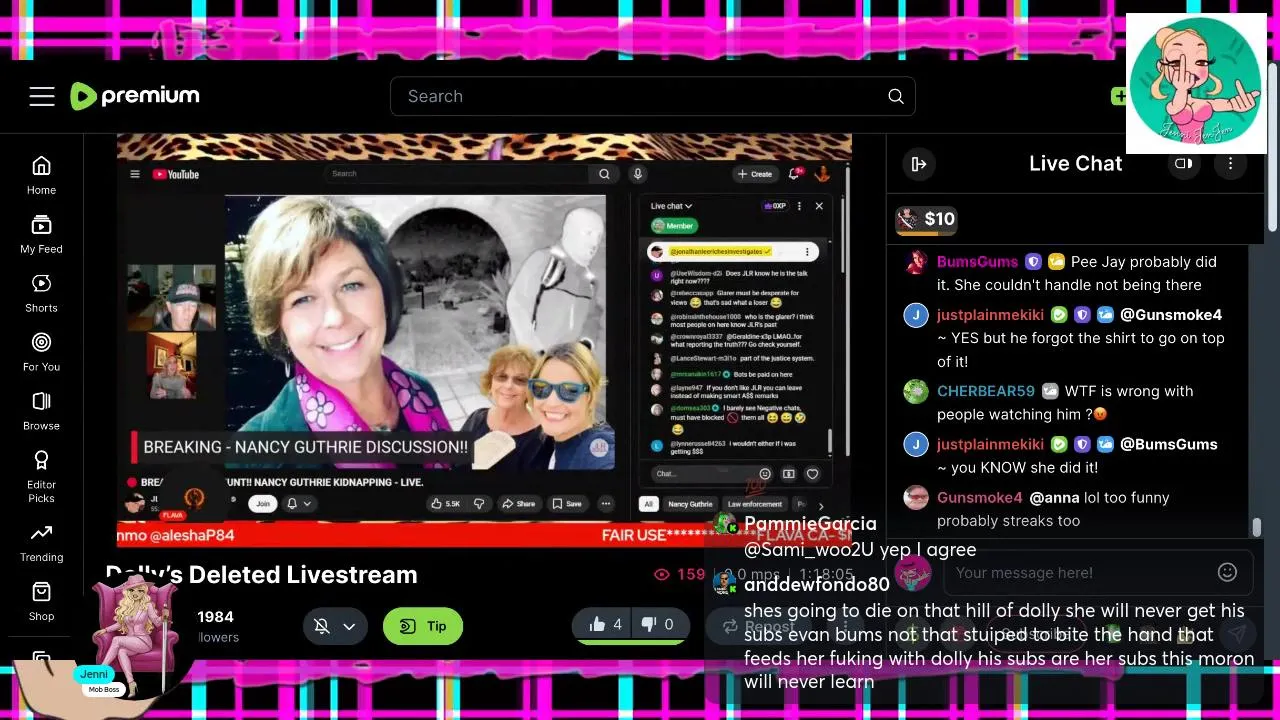Image resolution: width=1280 pixels, height=720 pixels.
Task: Expand the notification options chevron
Action: point(349,626)
